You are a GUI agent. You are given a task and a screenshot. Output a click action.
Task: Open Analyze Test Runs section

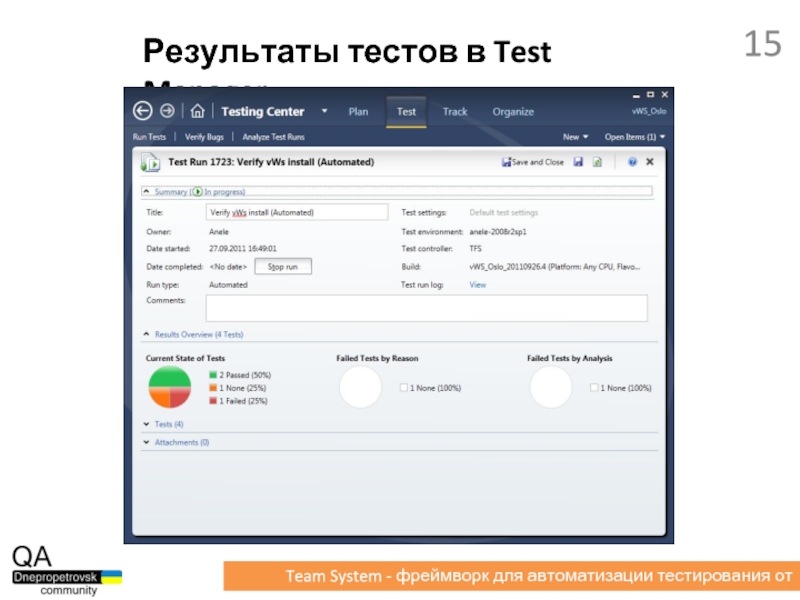273,137
